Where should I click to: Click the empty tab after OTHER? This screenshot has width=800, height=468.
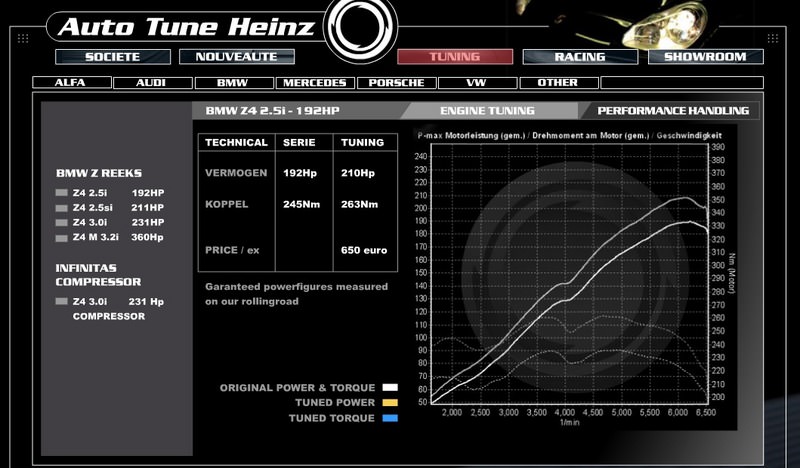(682, 83)
